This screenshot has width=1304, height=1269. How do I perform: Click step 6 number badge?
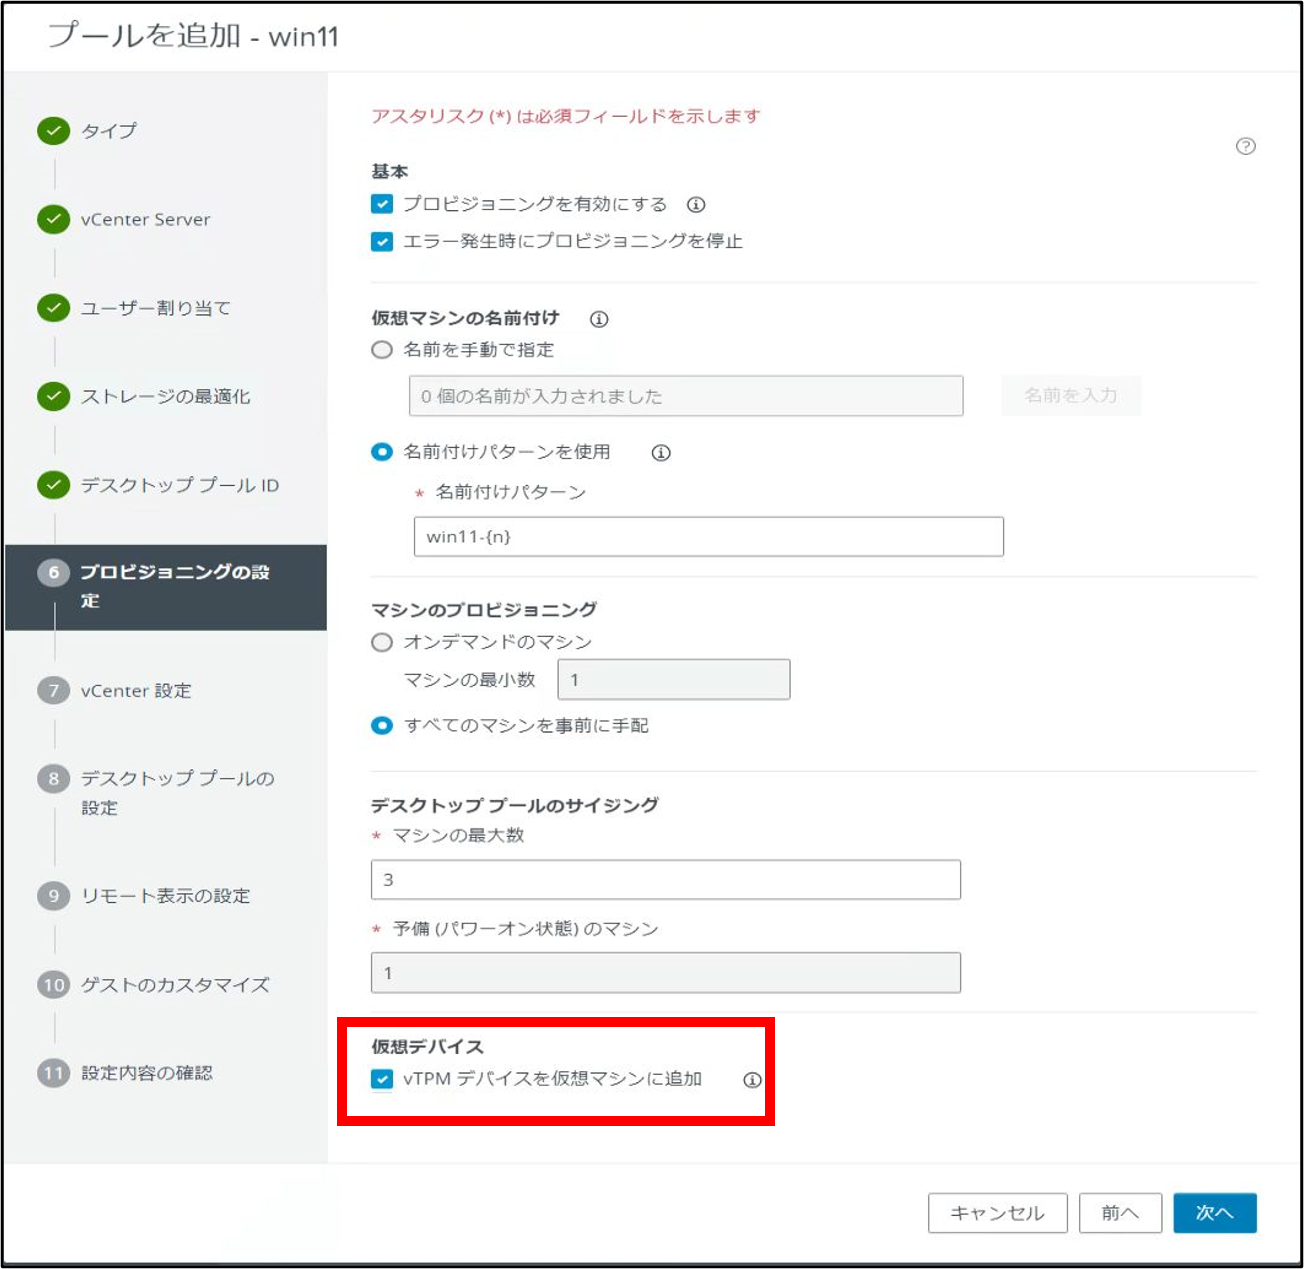point(53,573)
